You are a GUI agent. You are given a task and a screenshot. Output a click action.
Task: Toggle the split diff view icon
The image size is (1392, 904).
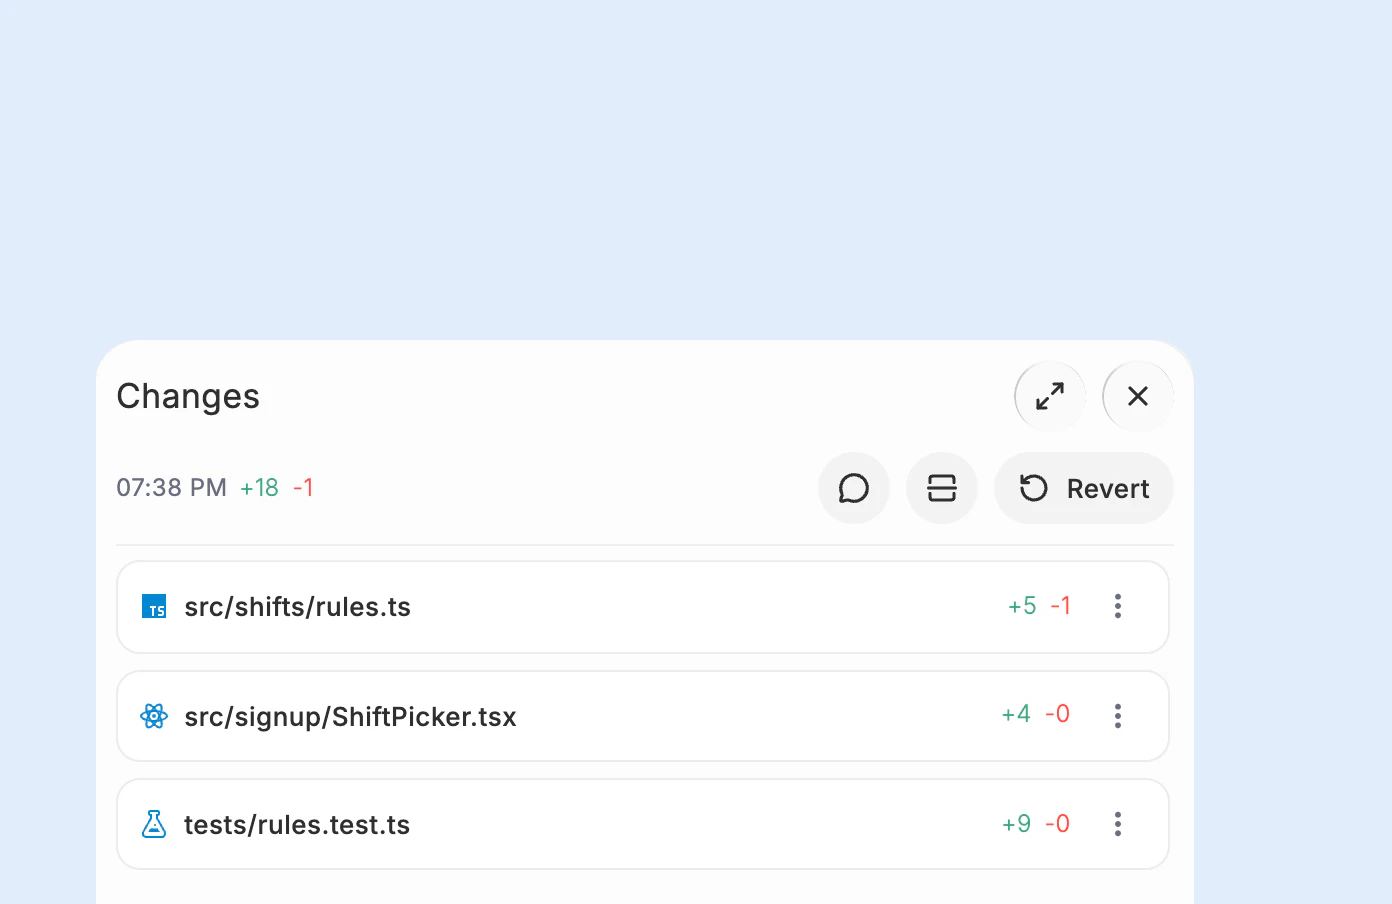tap(942, 488)
